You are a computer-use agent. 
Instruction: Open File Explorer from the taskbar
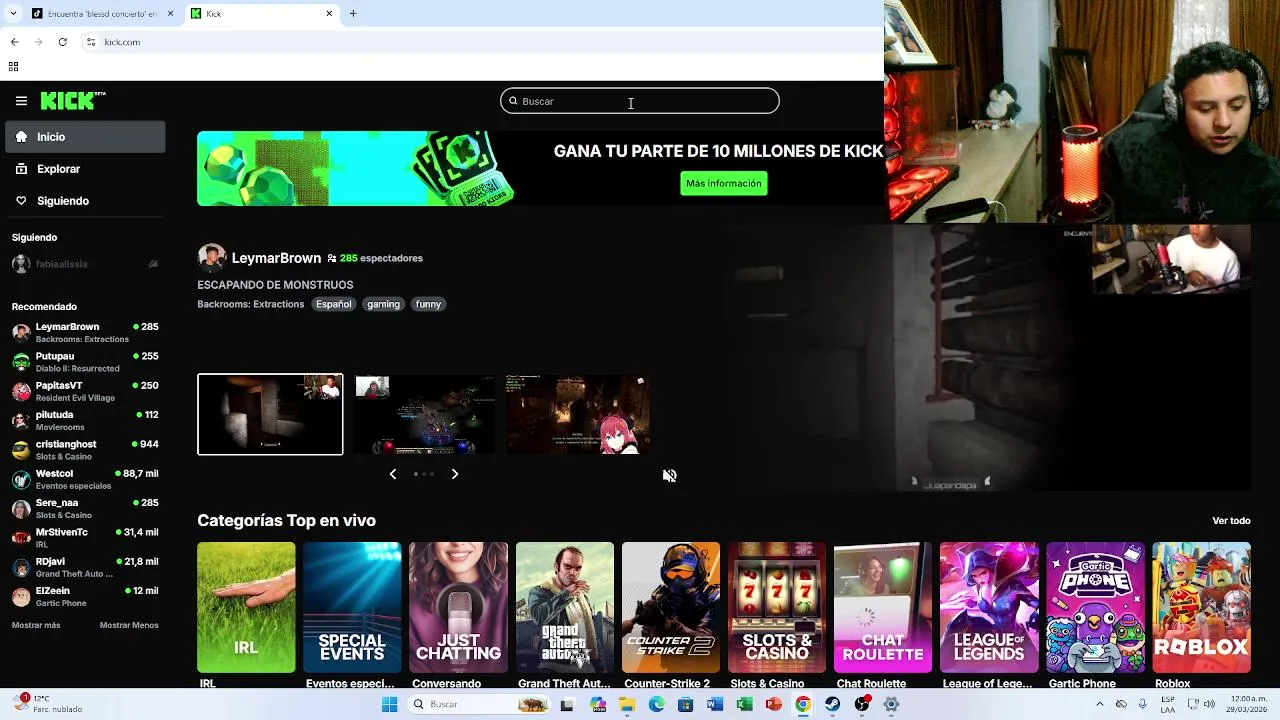point(627,704)
